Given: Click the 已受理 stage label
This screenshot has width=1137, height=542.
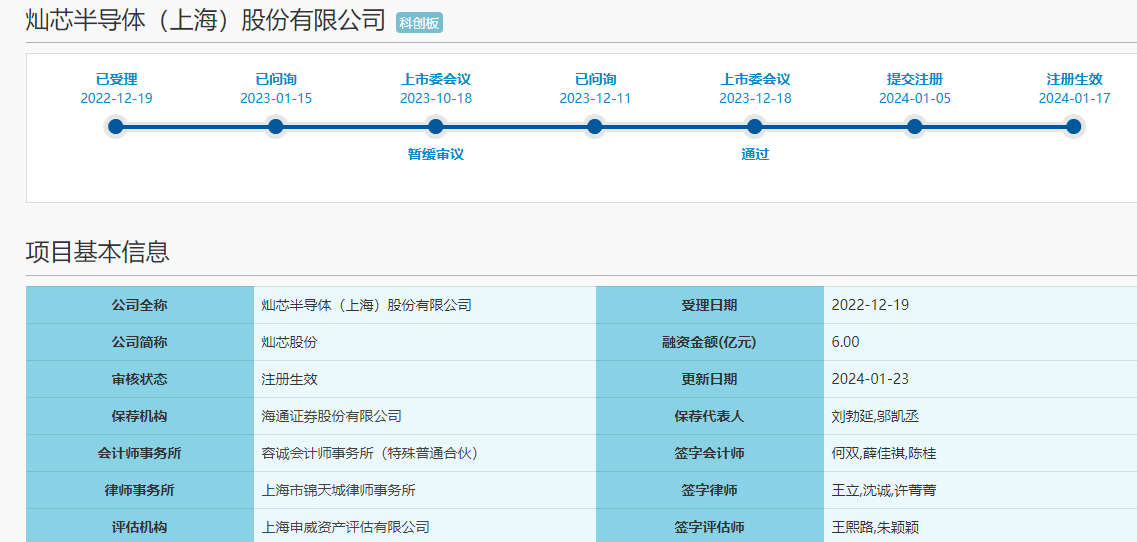Looking at the screenshot, I should [117, 79].
